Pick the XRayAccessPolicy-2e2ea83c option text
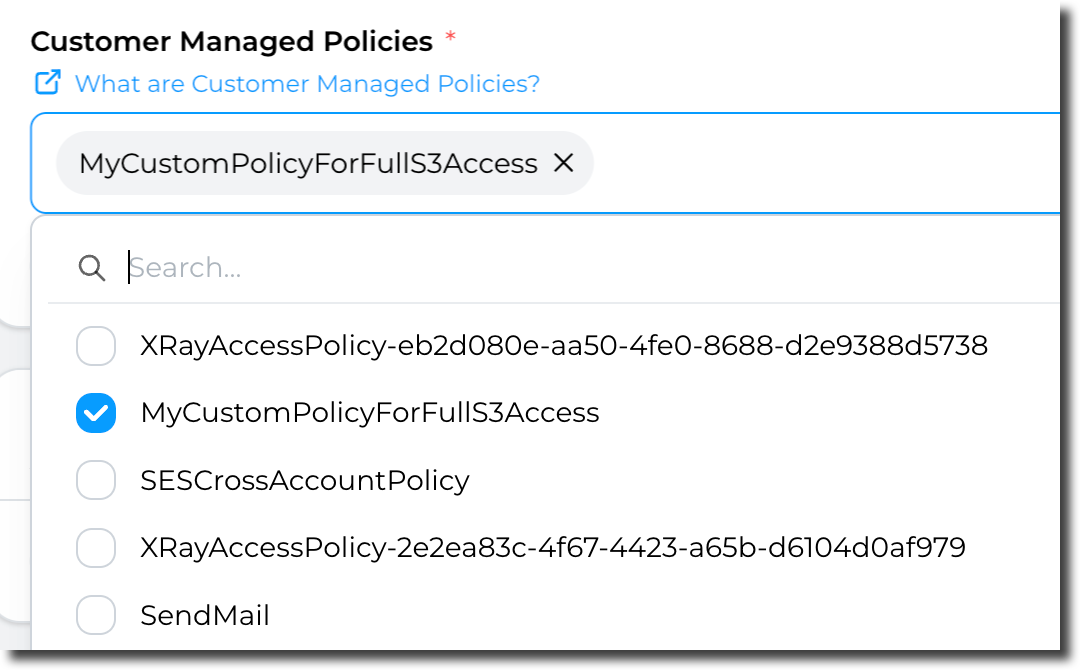1080x670 pixels. [553, 547]
